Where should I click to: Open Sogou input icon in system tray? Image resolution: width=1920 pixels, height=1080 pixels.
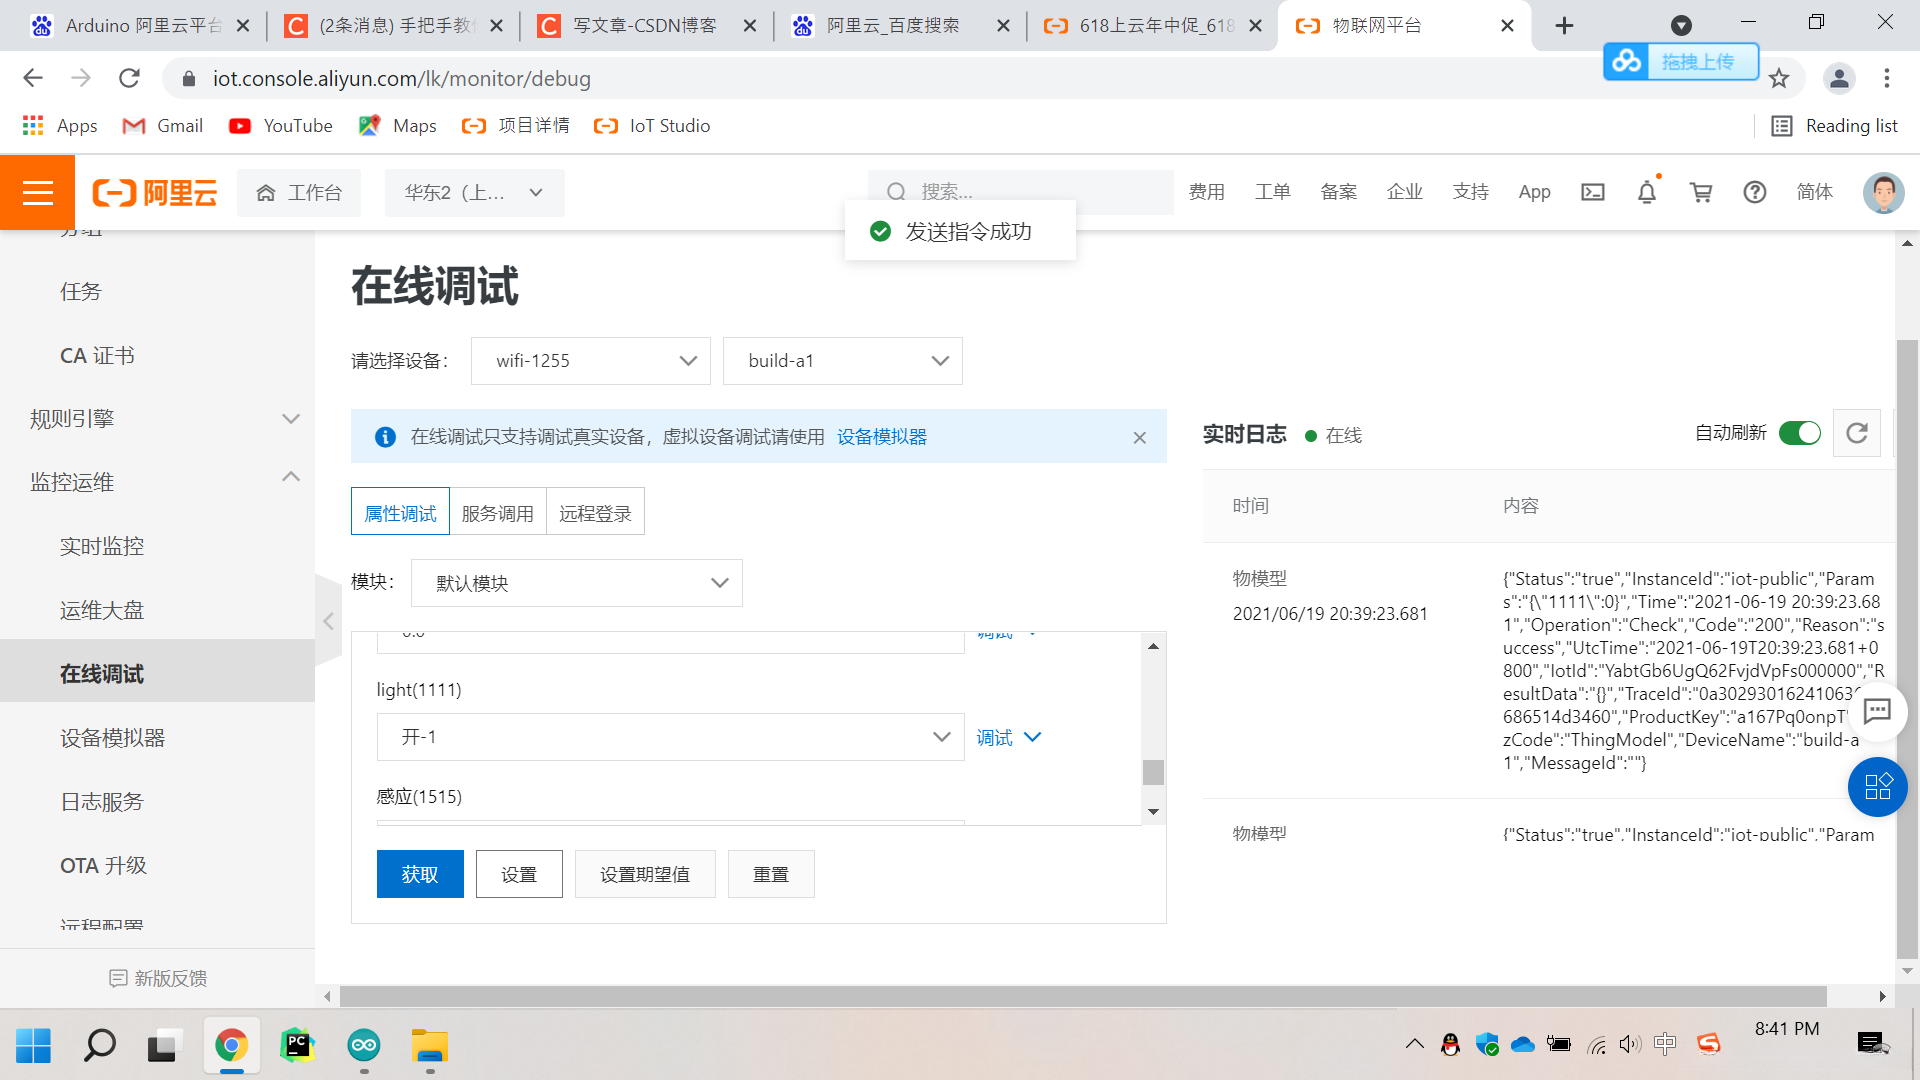point(1709,1044)
